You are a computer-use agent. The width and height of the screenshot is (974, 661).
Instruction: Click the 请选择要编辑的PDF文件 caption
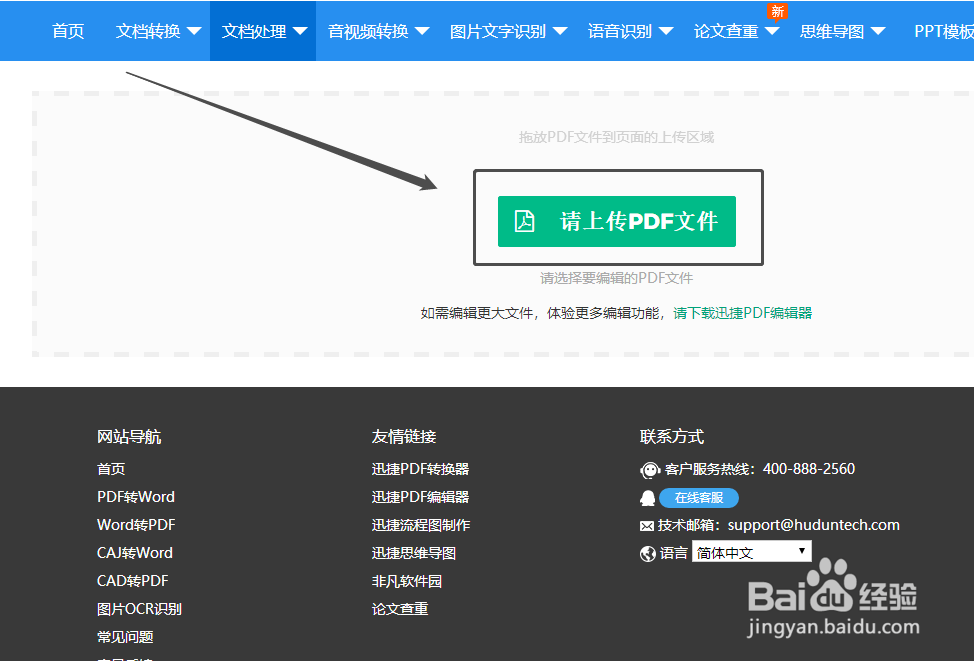tap(616, 278)
